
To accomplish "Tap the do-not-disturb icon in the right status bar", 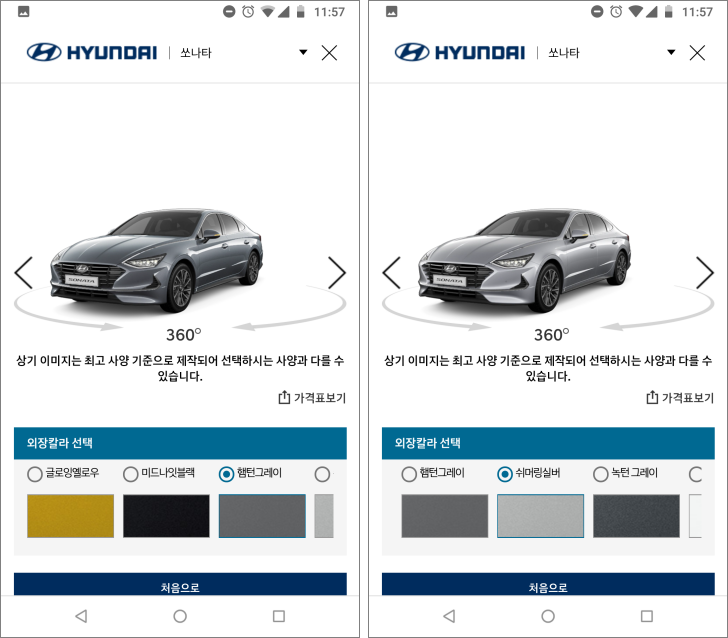I will coord(597,12).
